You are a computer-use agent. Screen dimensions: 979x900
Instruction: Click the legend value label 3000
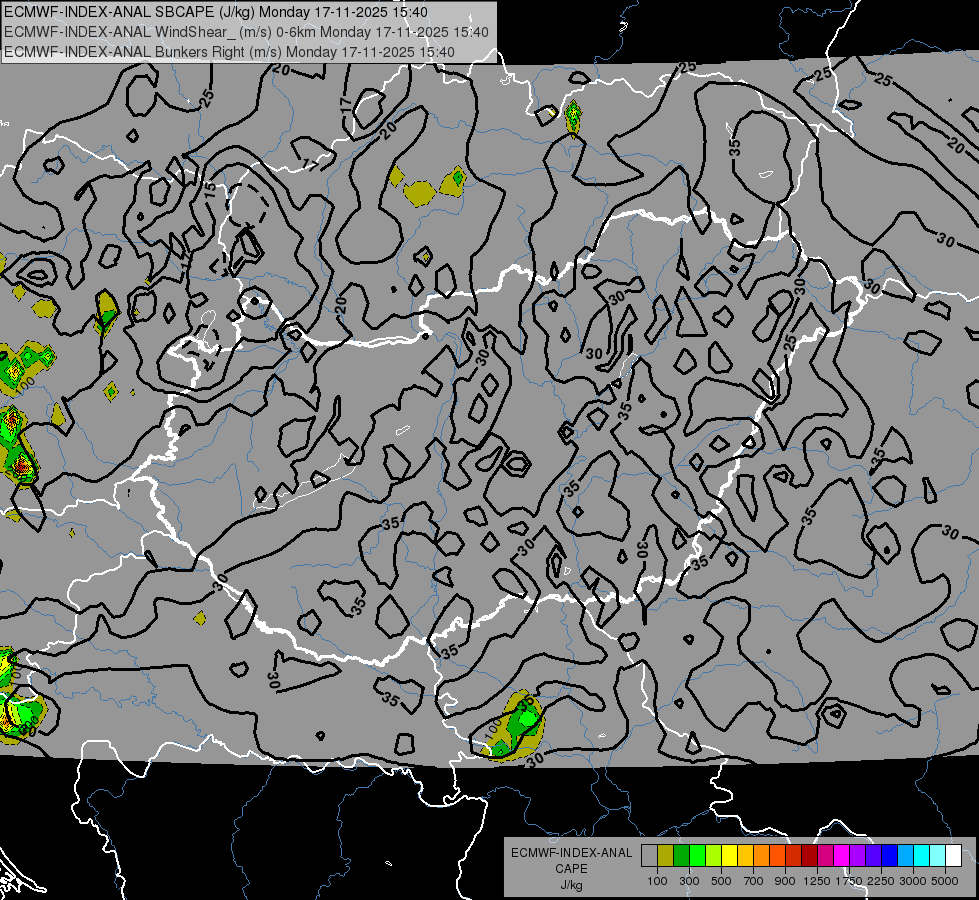(913, 882)
